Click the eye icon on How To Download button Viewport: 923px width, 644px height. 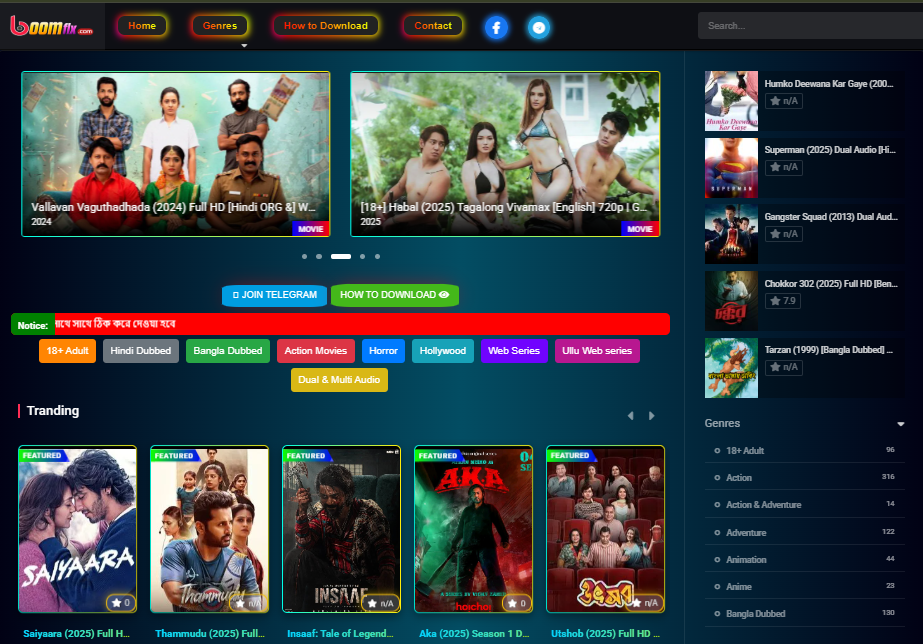point(444,294)
